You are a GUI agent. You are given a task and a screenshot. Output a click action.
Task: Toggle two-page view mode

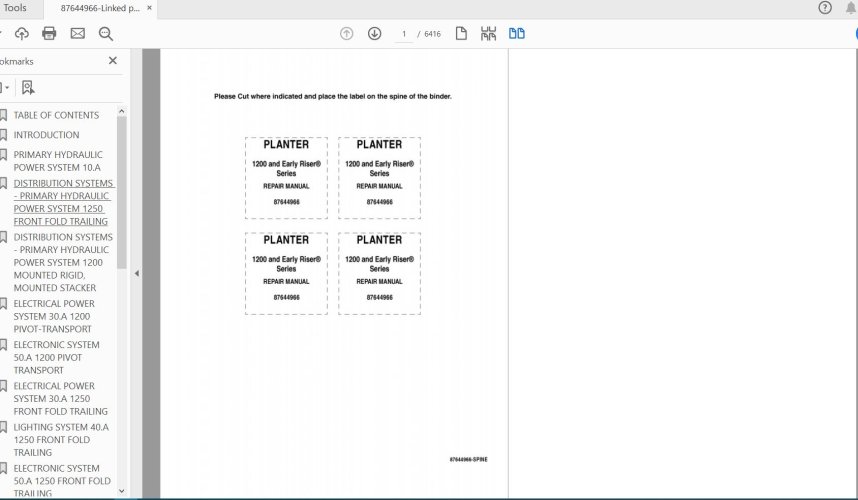point(516,34)
